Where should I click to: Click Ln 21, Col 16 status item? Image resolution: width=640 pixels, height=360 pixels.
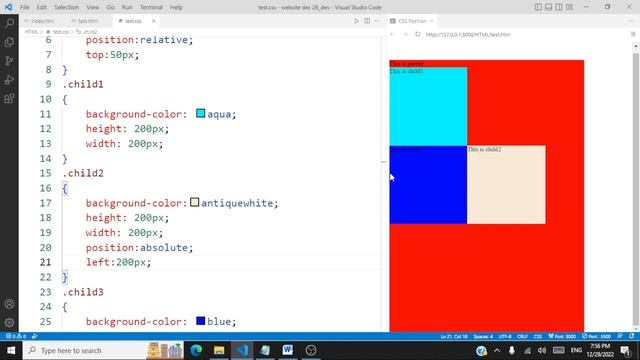tap(453, 336)
